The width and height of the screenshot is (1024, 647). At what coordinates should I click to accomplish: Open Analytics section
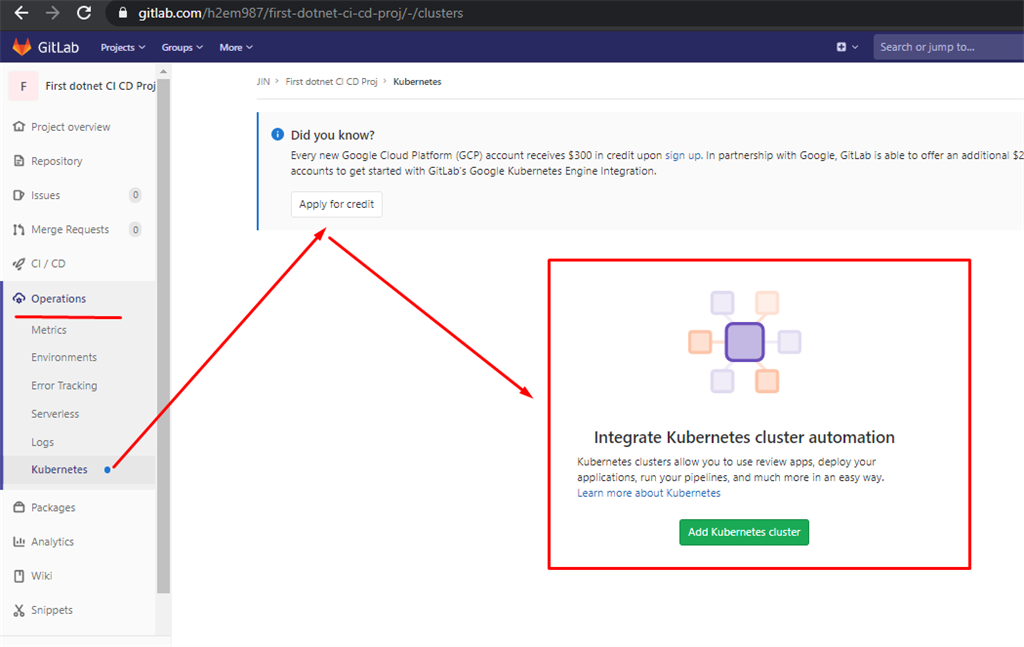pyautogui.click(x=52, y=541)
